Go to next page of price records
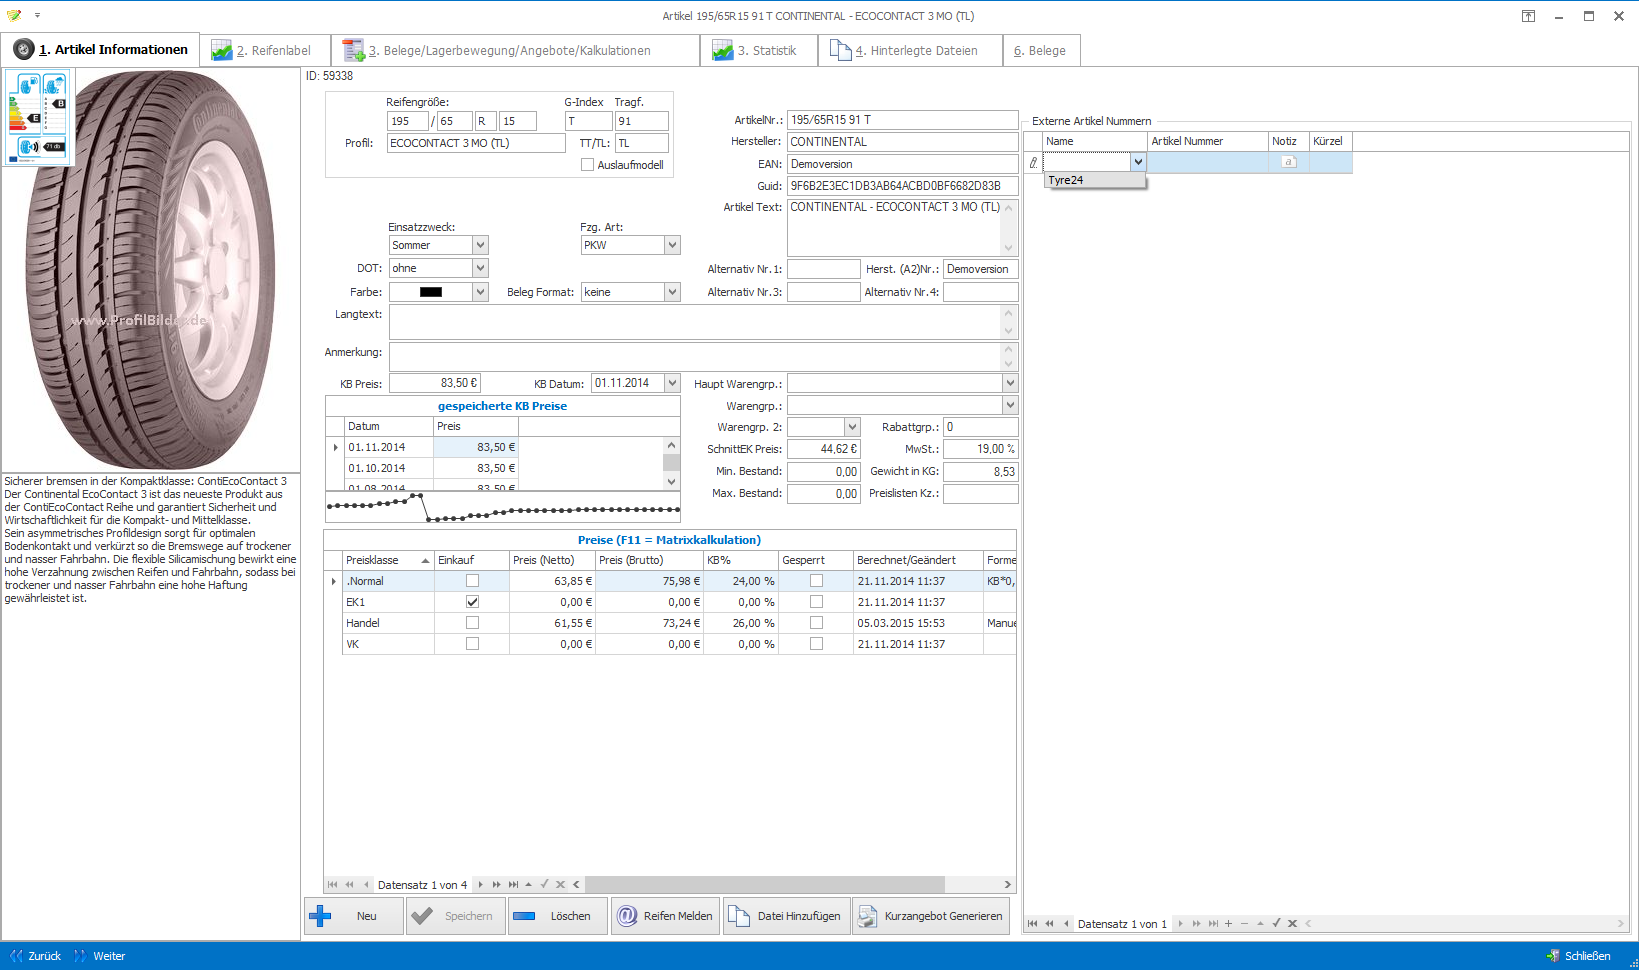Screen dimensions: 1639x970 click(497, 885)
